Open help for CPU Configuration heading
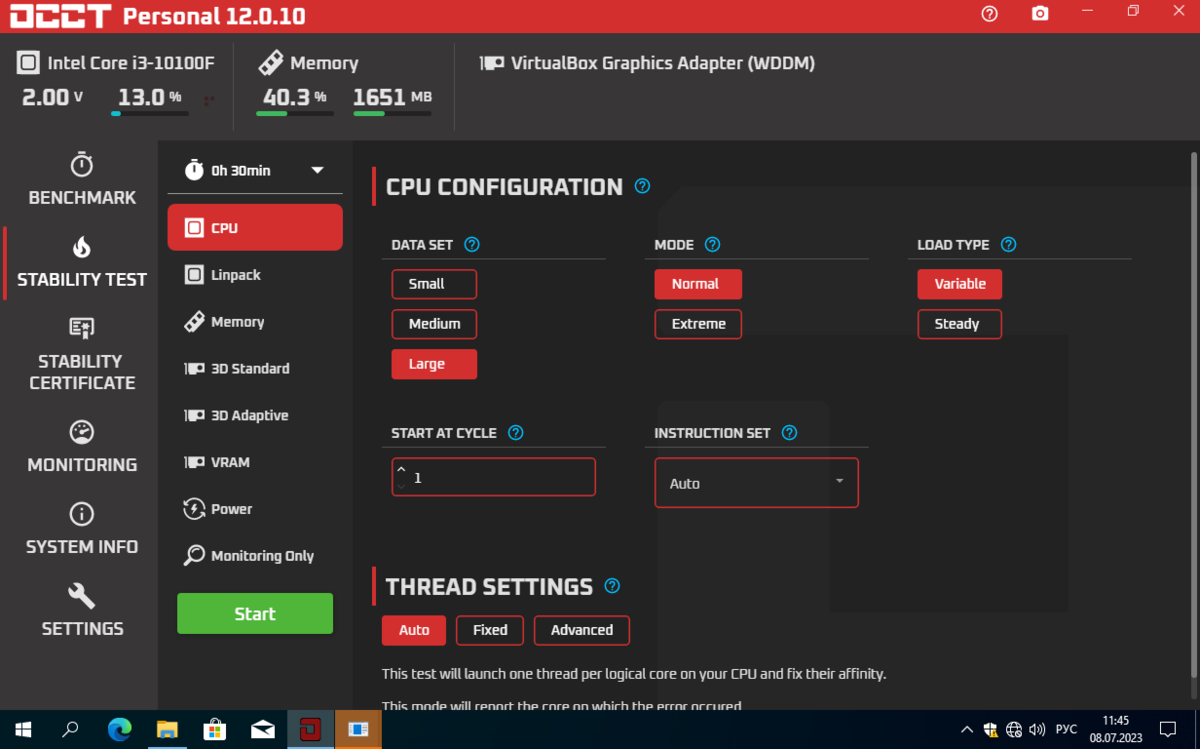This screenshot has width=1200, height=749. 642,186
